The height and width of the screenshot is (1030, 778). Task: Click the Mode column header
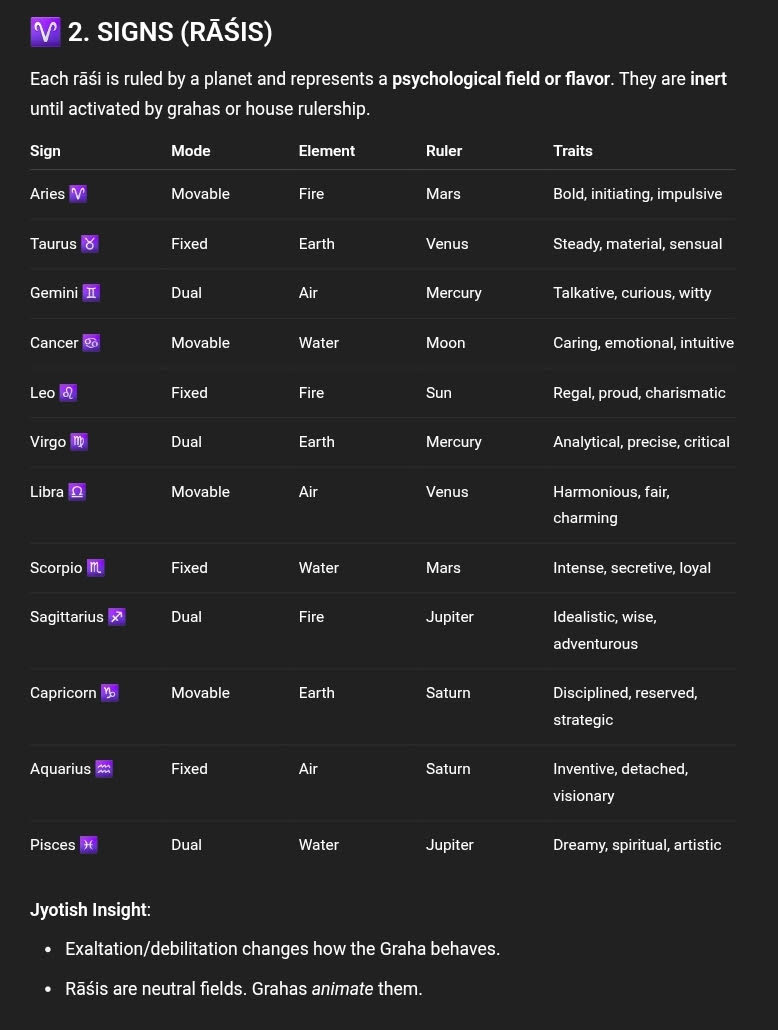(x=190, y=151)
